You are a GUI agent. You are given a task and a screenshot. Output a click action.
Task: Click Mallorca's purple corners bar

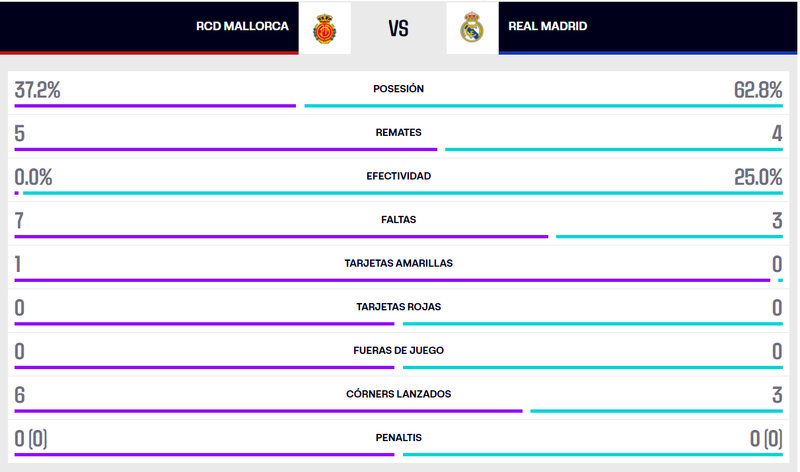click(268, 410)
